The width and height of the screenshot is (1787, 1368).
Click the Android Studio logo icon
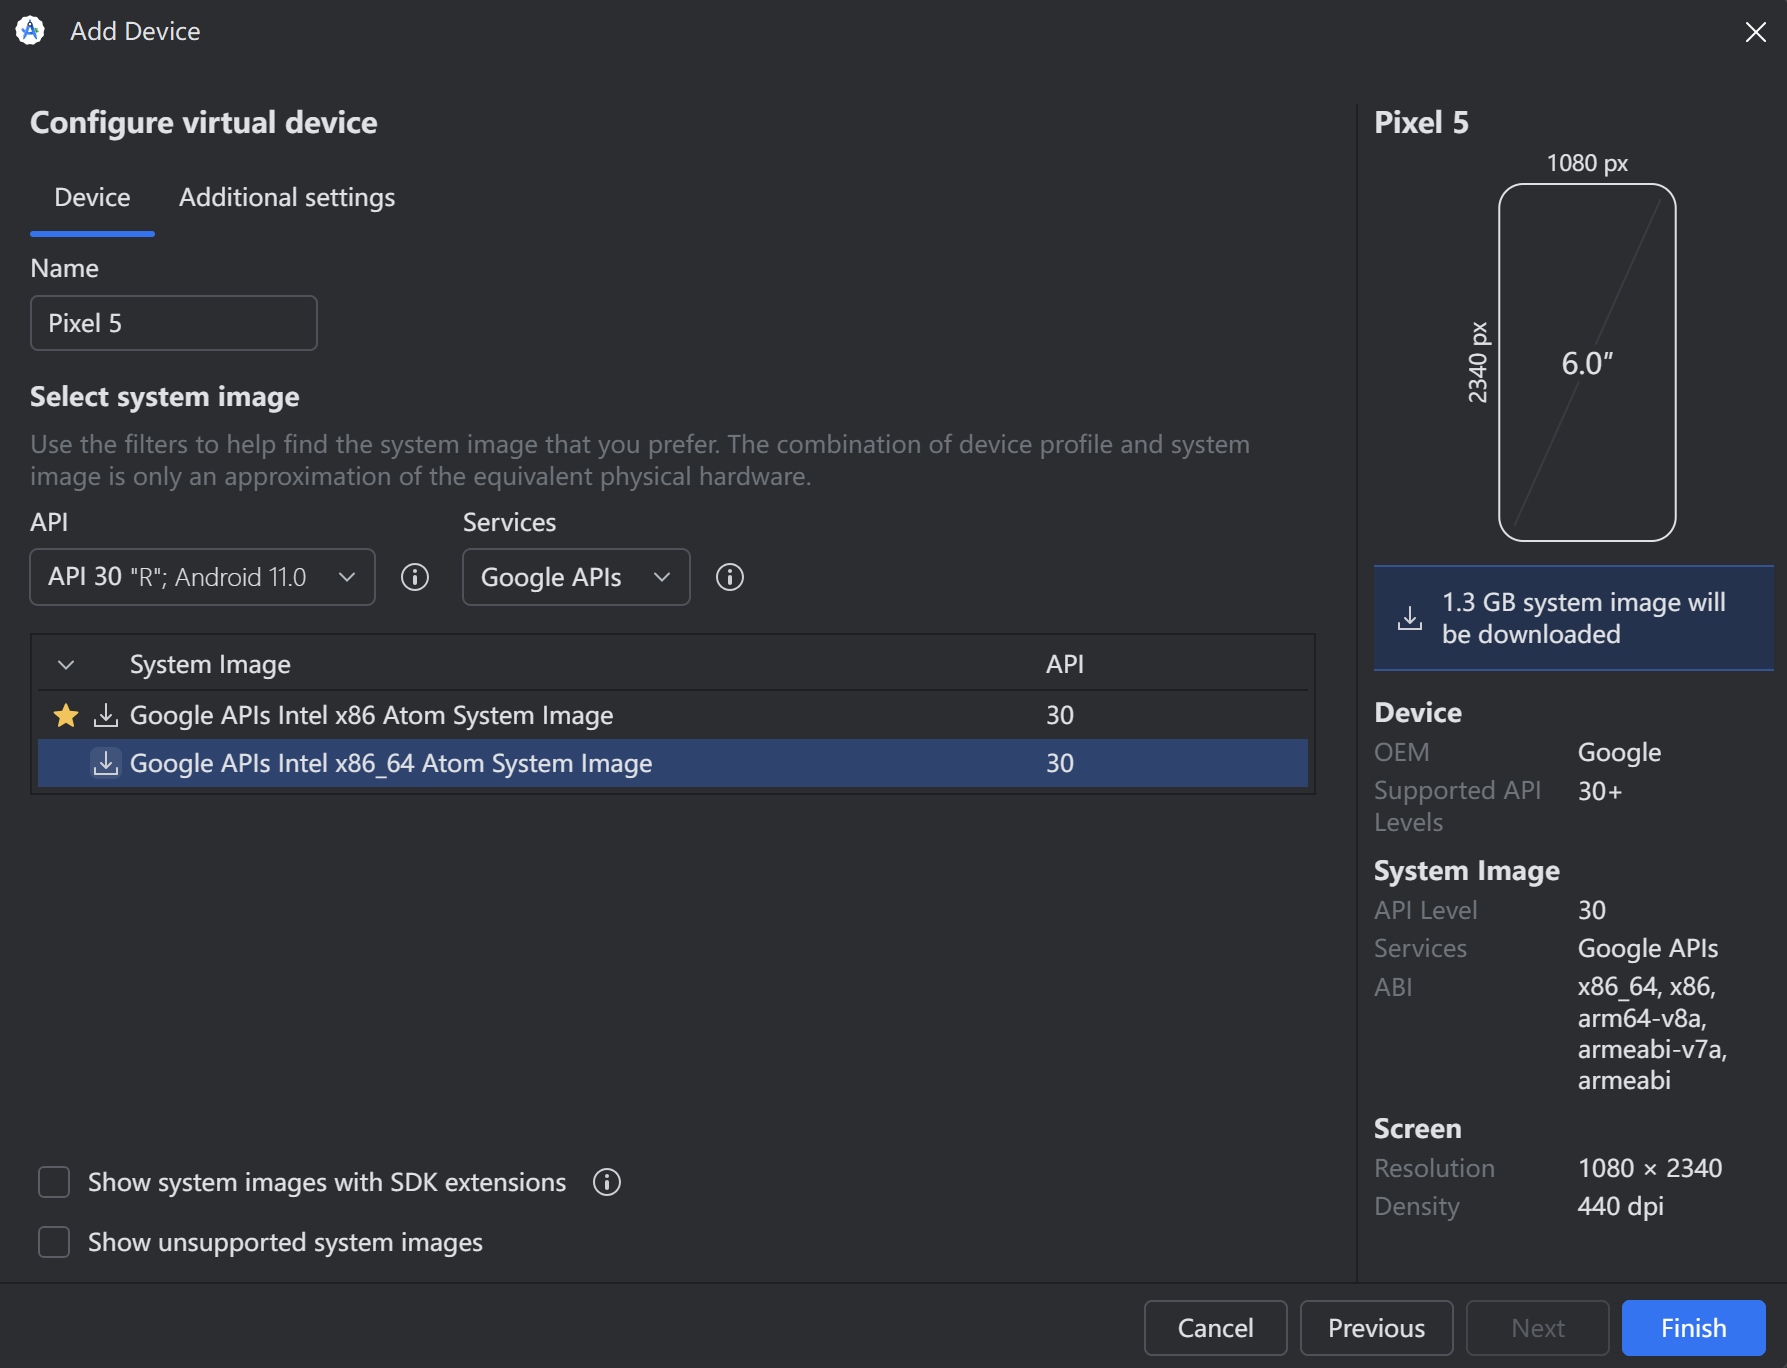pyautogui.click(x=30, y=31)
